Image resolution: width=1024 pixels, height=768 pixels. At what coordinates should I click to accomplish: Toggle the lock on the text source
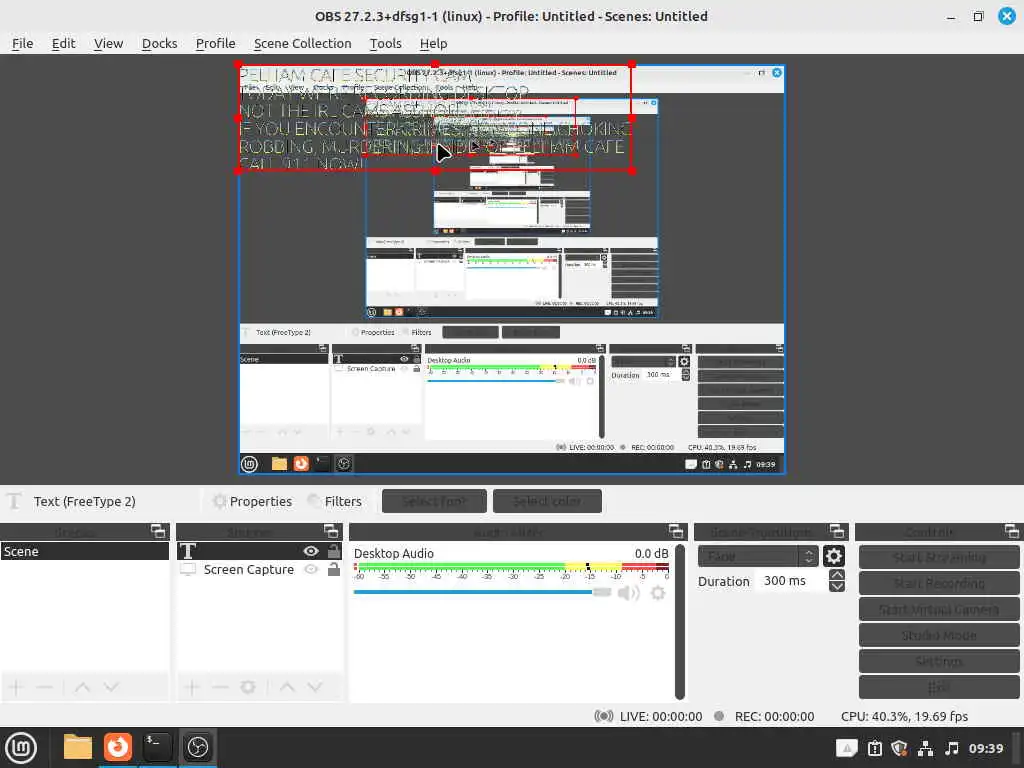334,551
